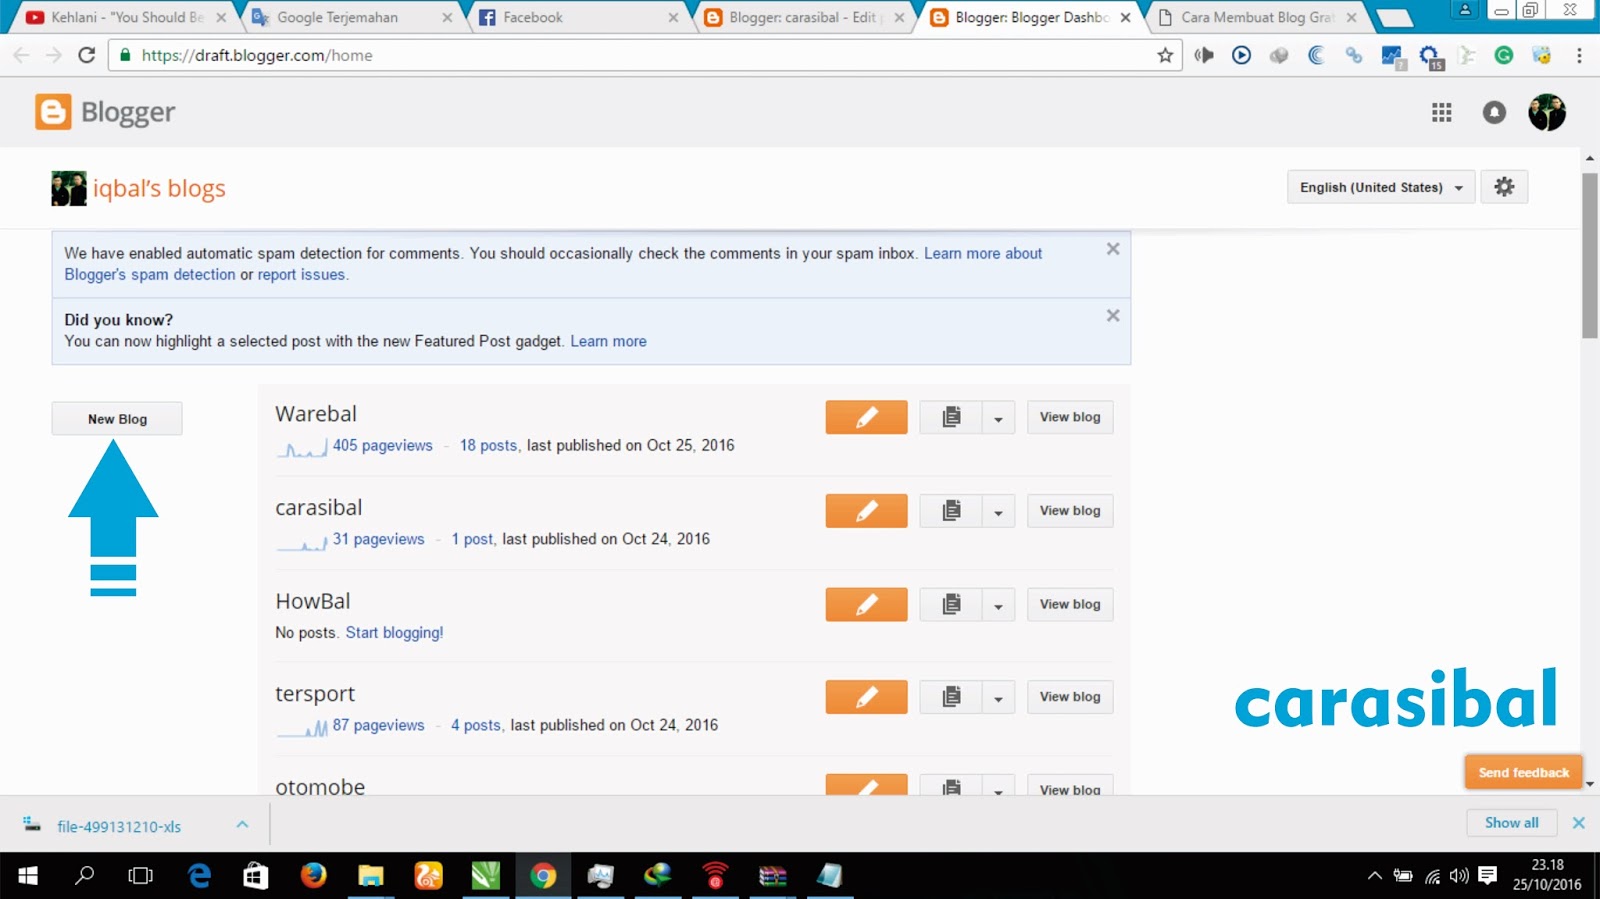Click the orange edit pencil for HowBal
This screenshot has width=1600, height=899.
[x=866, y=604]
